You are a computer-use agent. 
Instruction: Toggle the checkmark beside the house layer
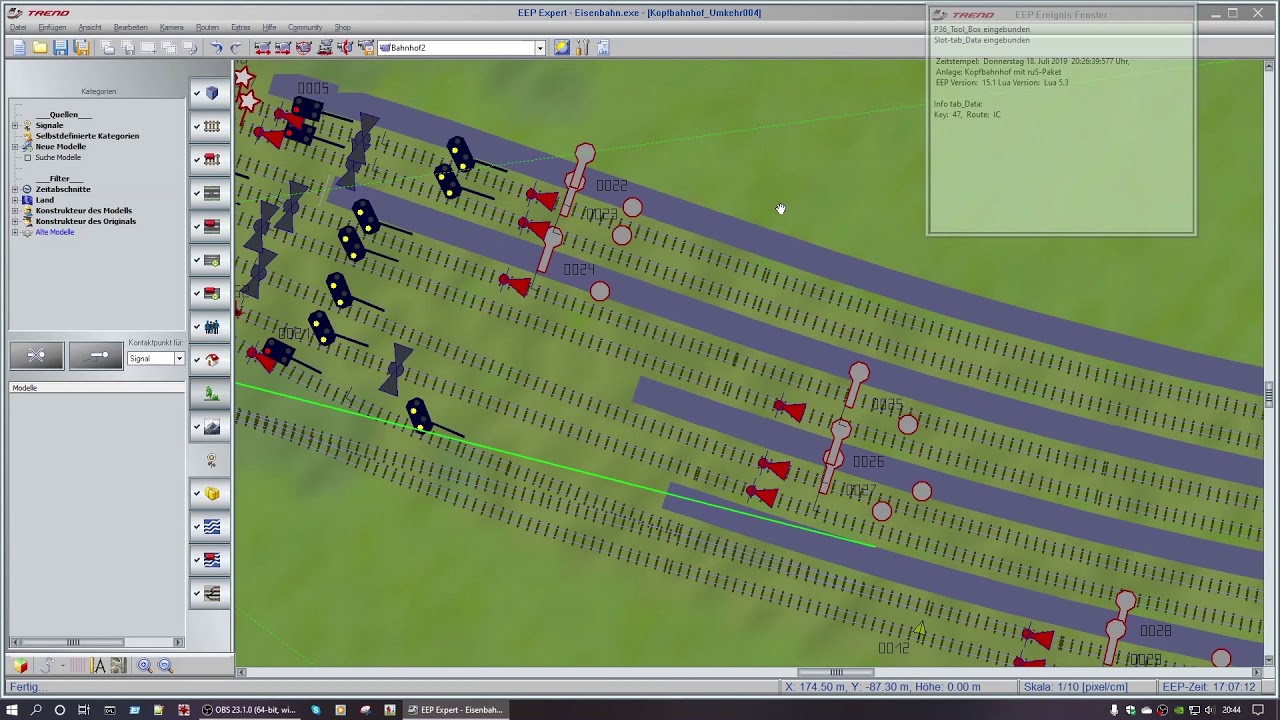[197, 360]
